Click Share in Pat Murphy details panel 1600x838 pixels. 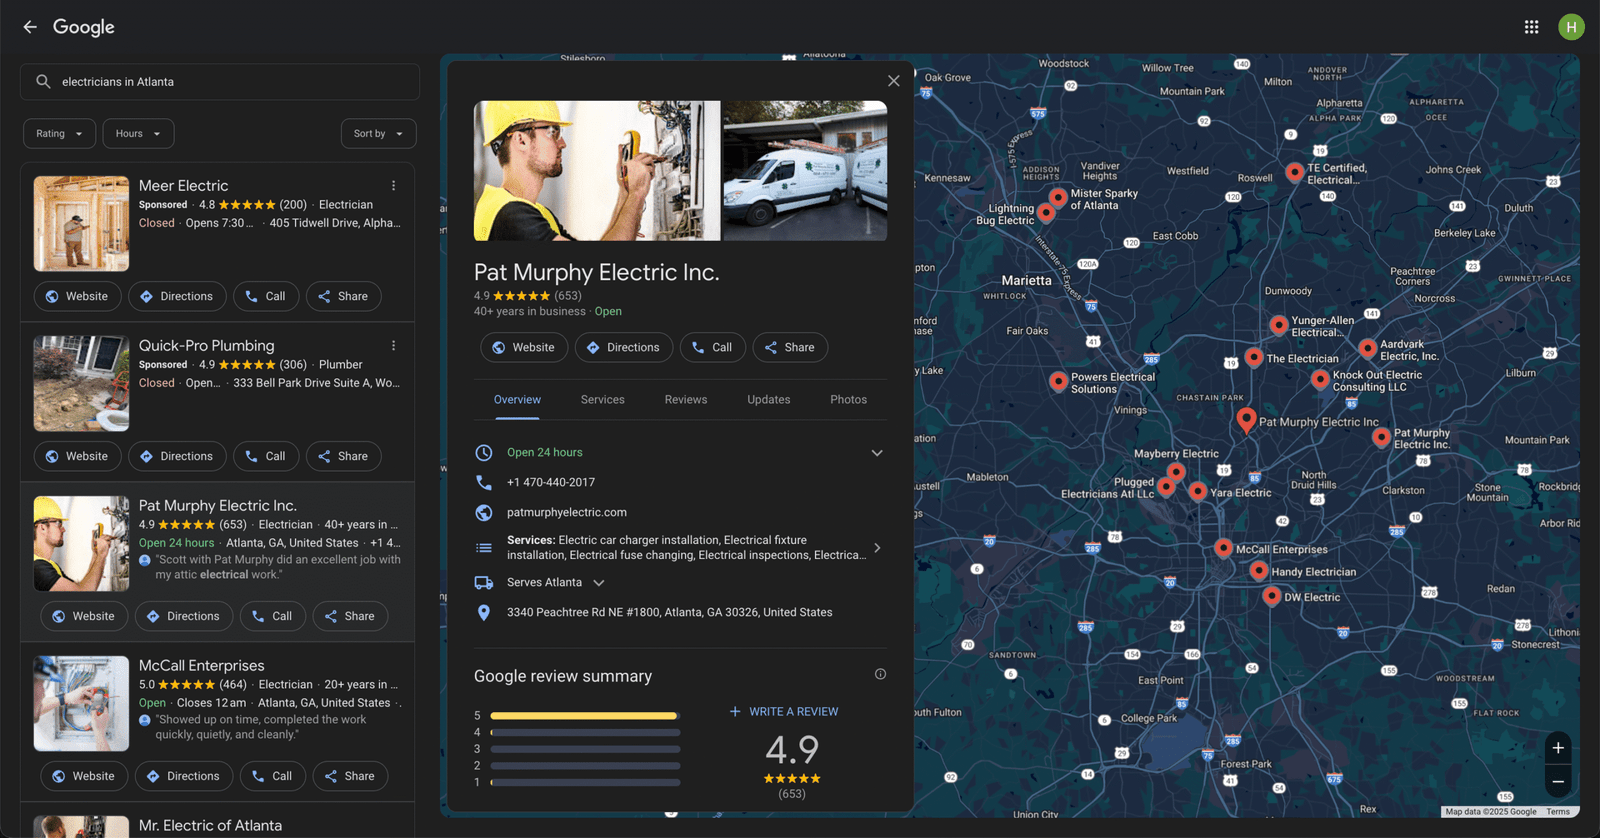790,348
